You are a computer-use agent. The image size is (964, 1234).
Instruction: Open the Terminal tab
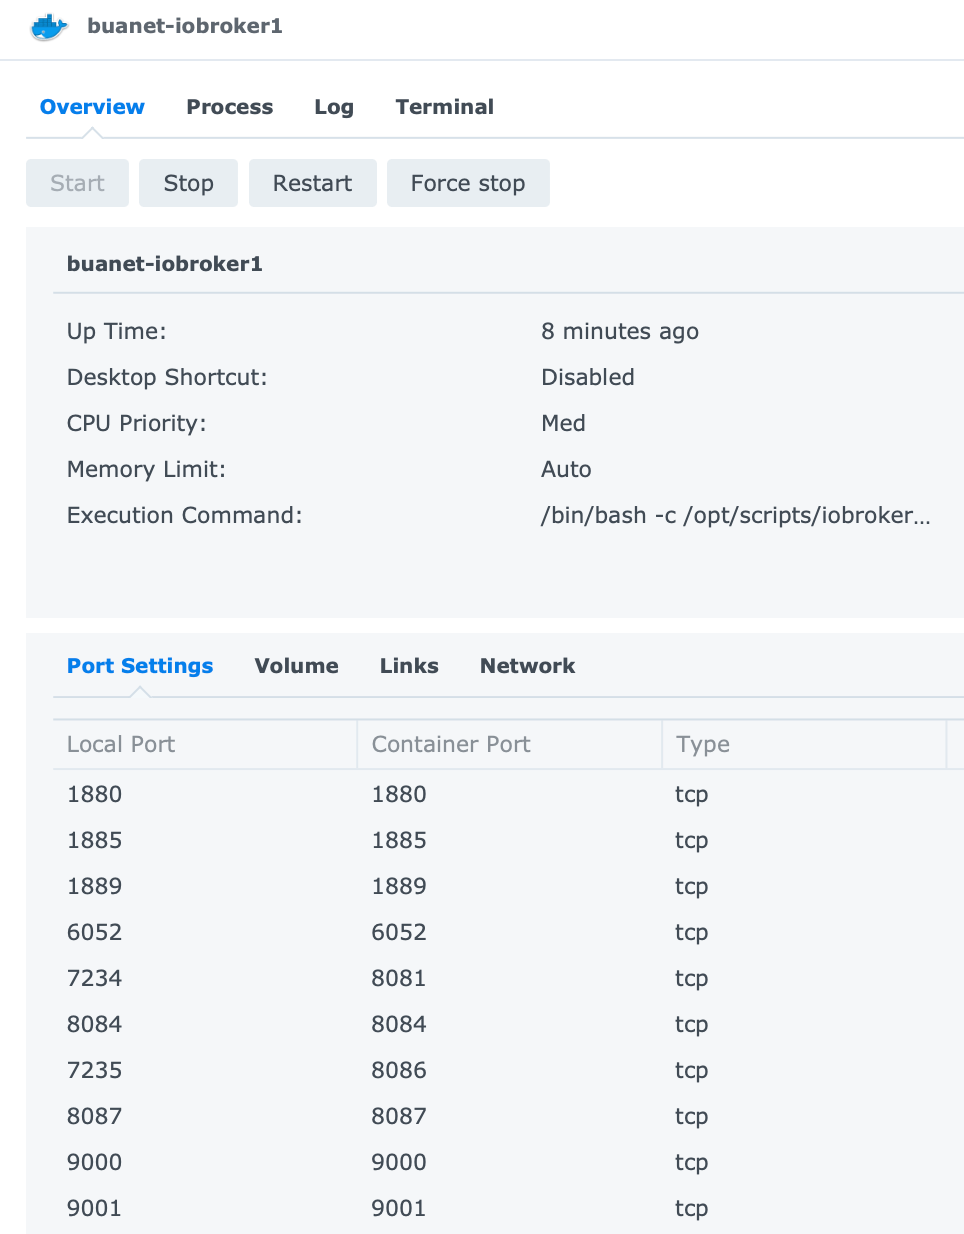click(444, 107)
